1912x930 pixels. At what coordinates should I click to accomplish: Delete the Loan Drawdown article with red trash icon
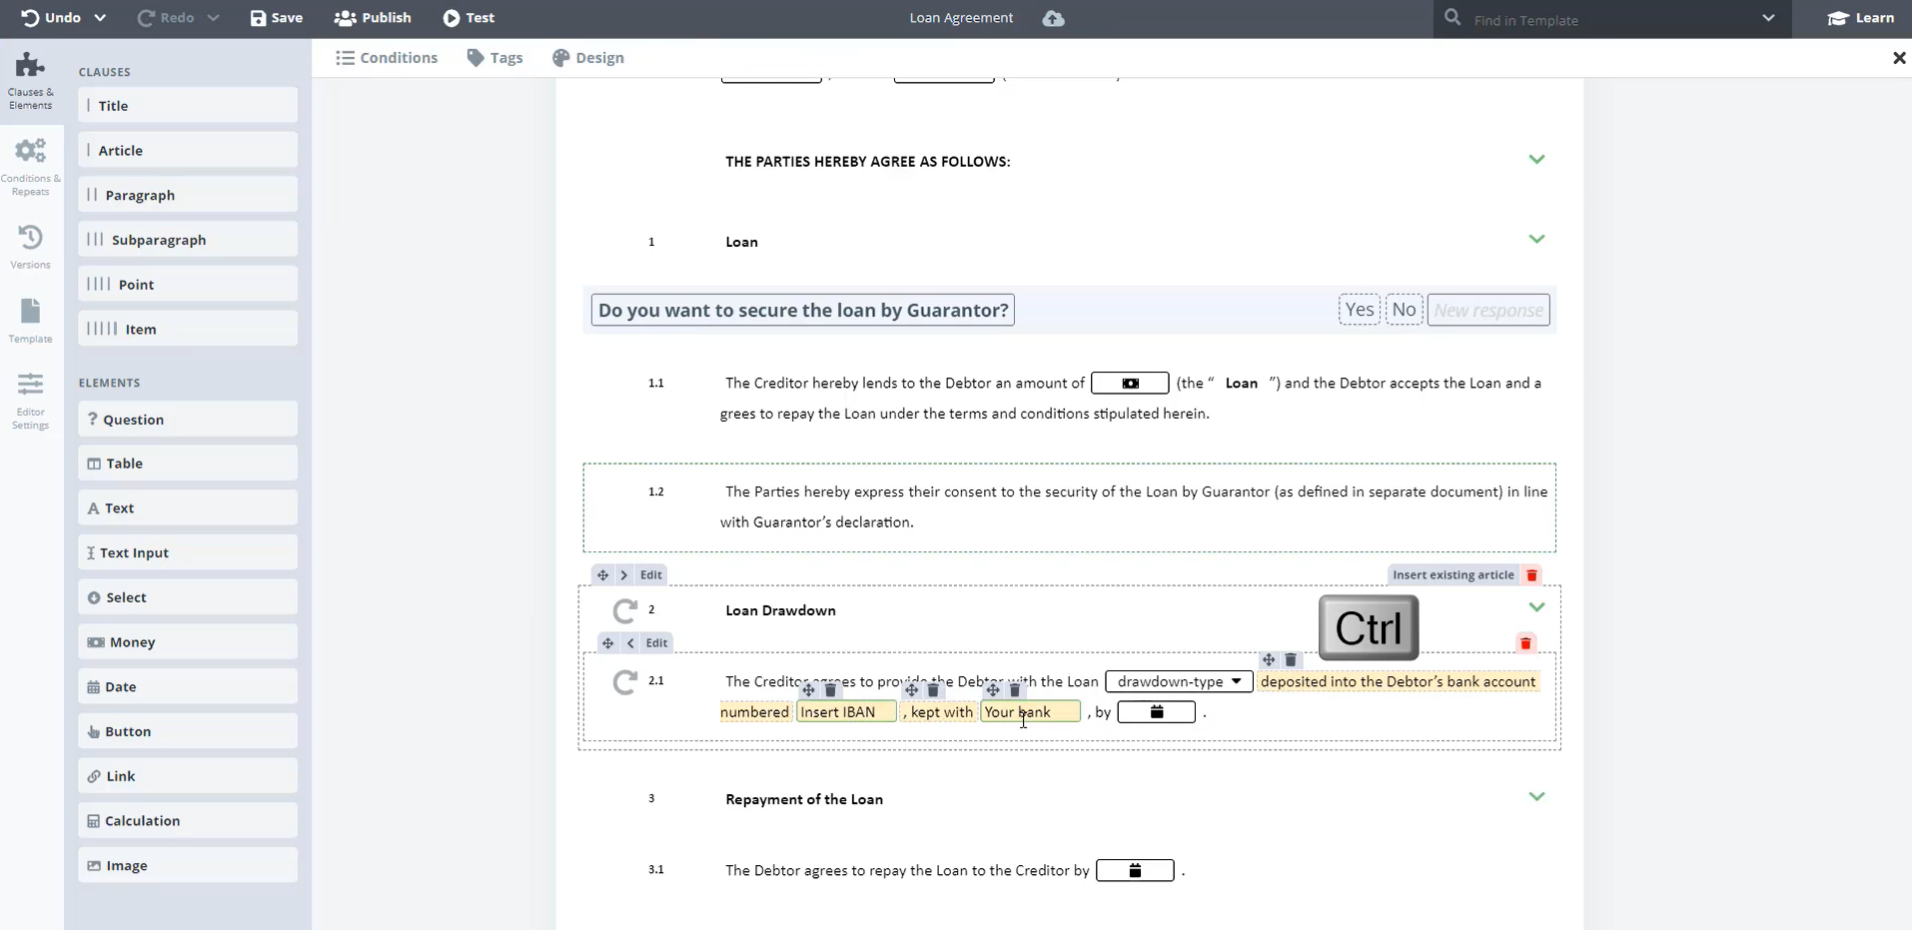1531,575
